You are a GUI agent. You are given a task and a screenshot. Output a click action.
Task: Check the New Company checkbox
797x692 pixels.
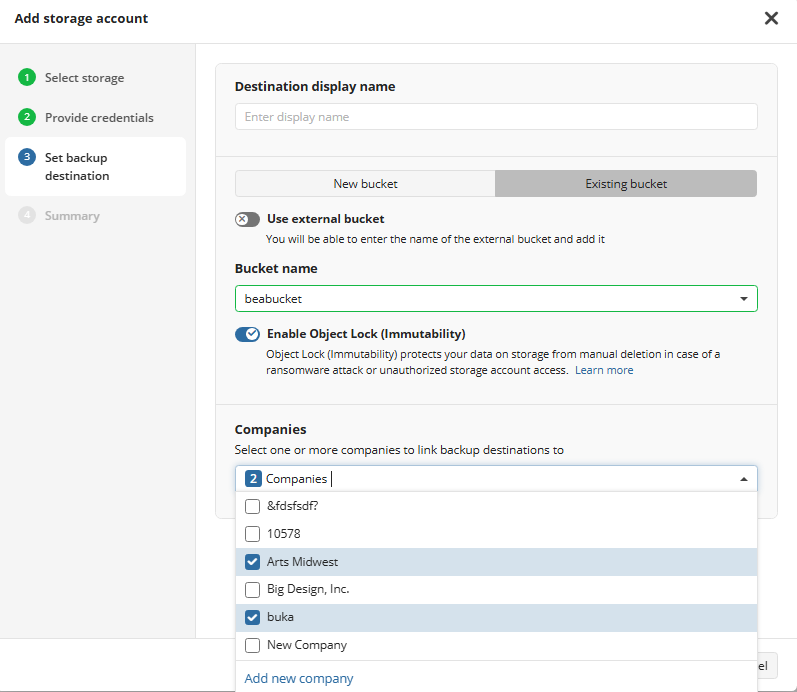click(x=252, y=645)
